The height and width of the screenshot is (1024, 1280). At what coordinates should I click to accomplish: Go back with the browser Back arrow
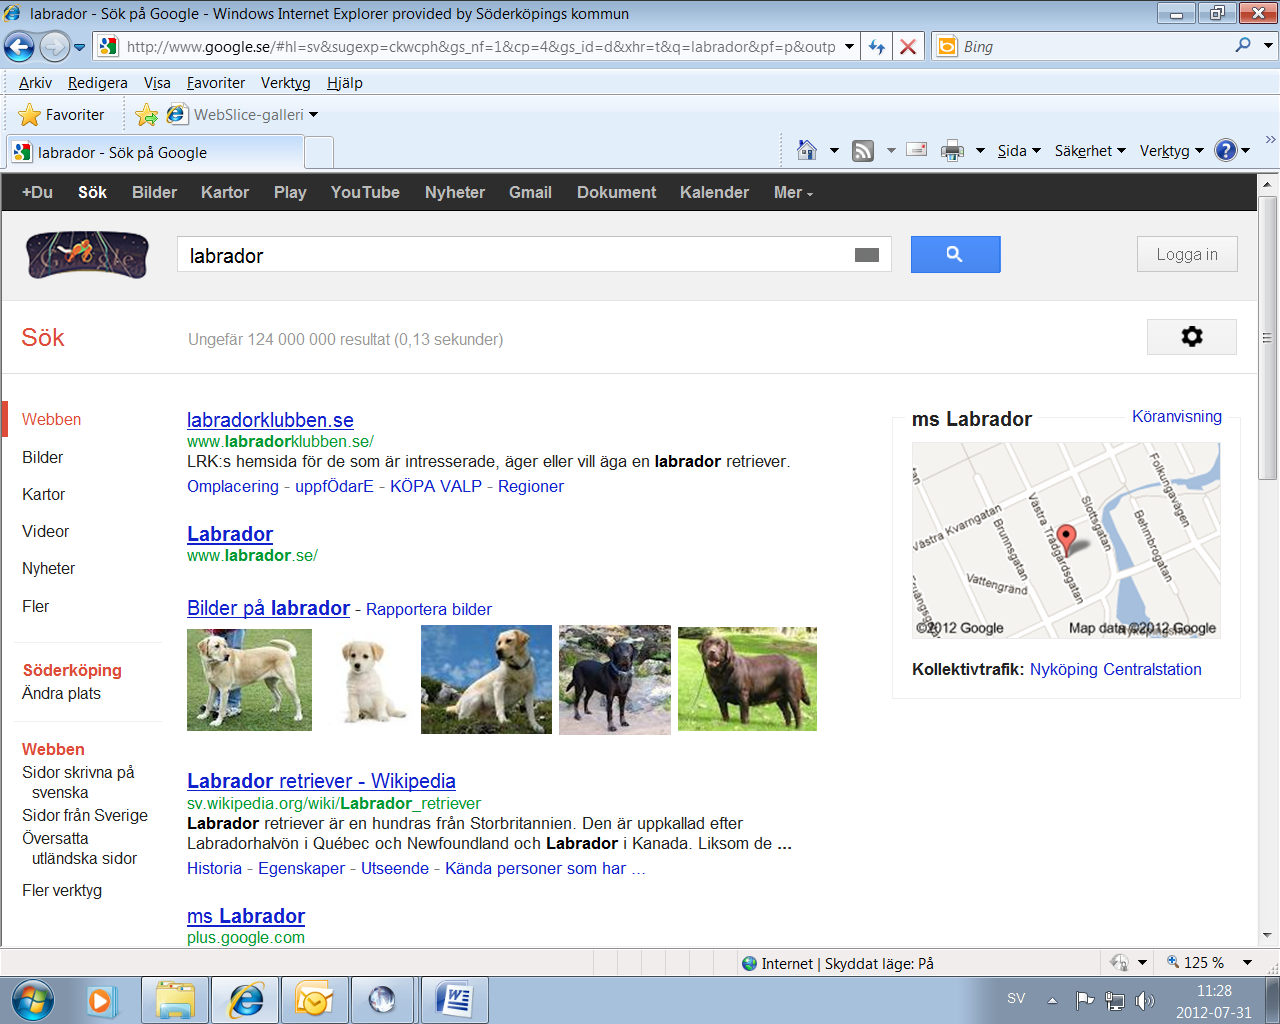point(19,46)
